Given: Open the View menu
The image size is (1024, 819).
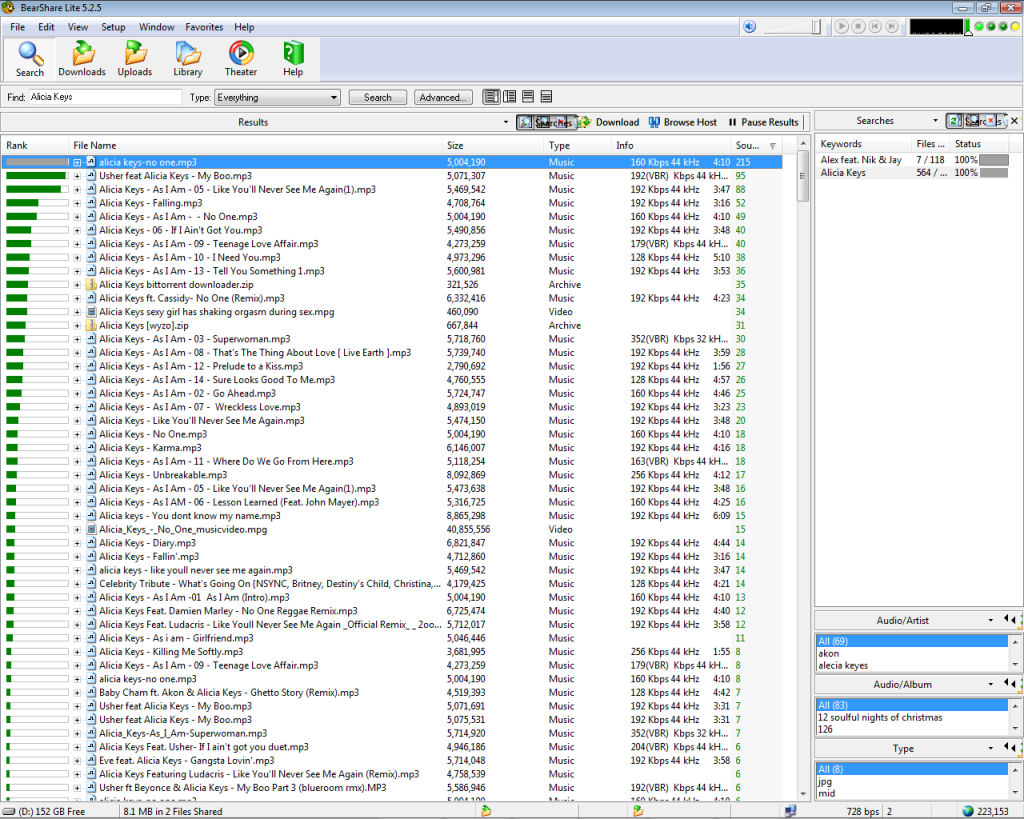Looking at the screenshot, I should (78, 27).
